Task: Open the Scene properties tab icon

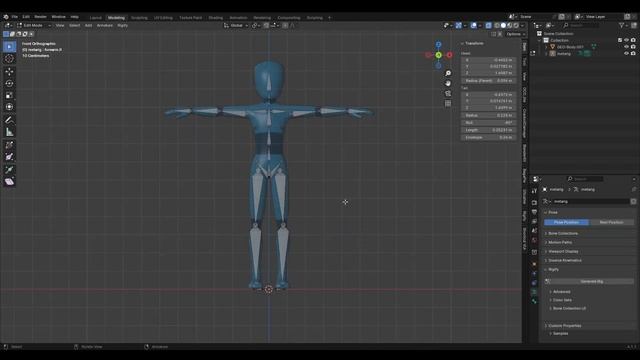Action: point(534,231)
